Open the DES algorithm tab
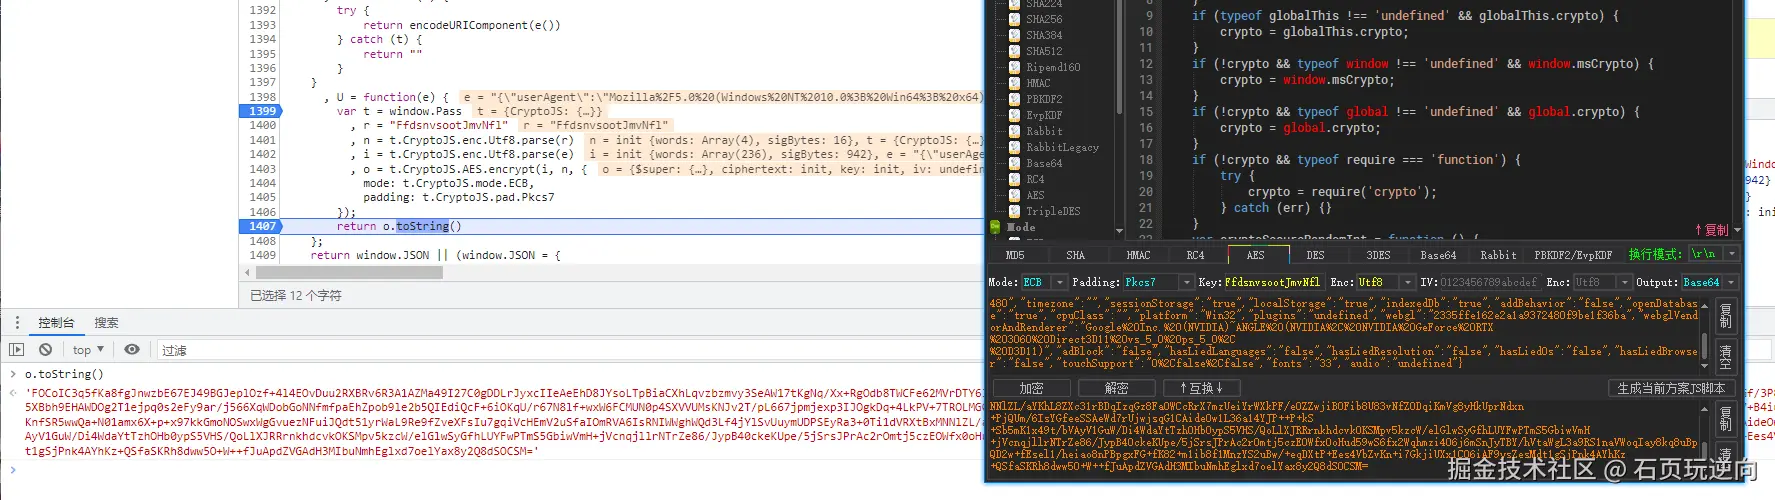Screen dimensions: 1775x500 point(1315,255)
